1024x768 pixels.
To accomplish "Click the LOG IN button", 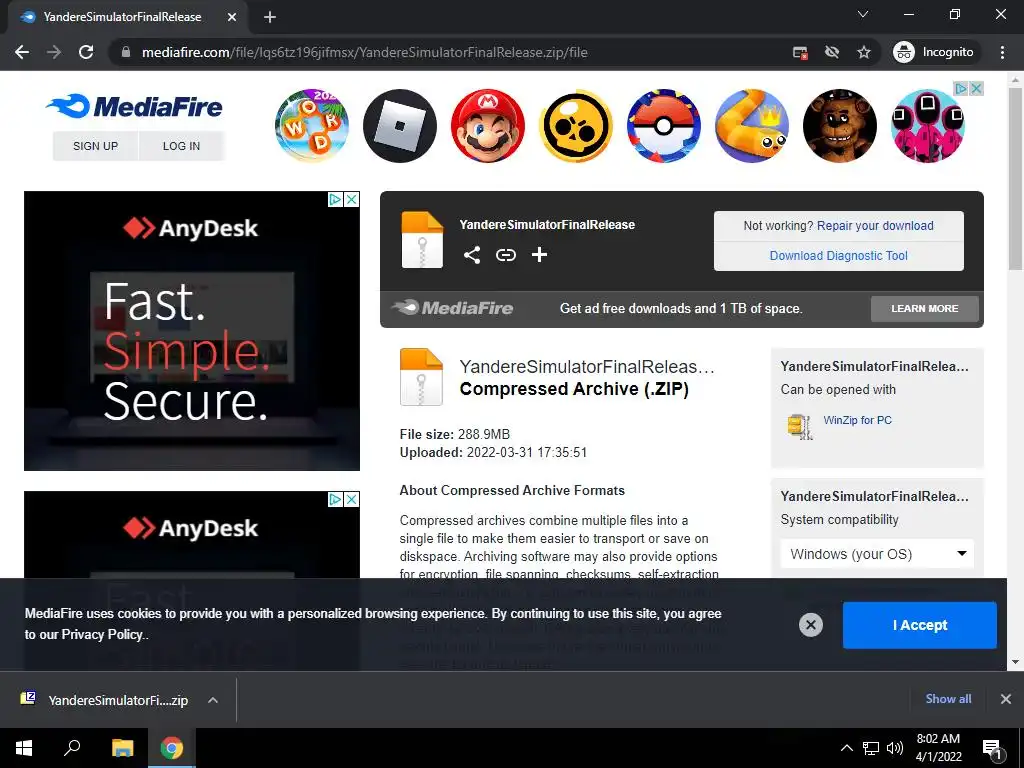I will pos(182,146).
